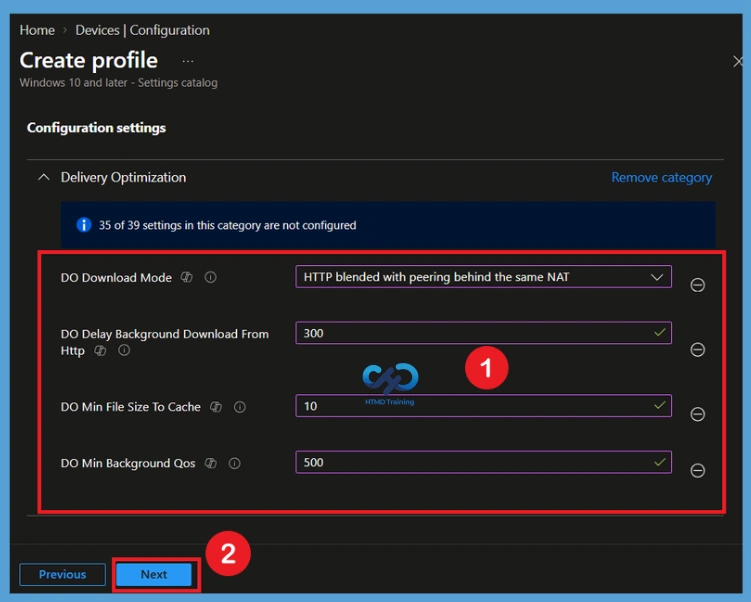Image resolution: width=751 pixels, height=602 pixels.
Task: Edit the DO Min Background Qos field value 500
Action: pos(483,462)
